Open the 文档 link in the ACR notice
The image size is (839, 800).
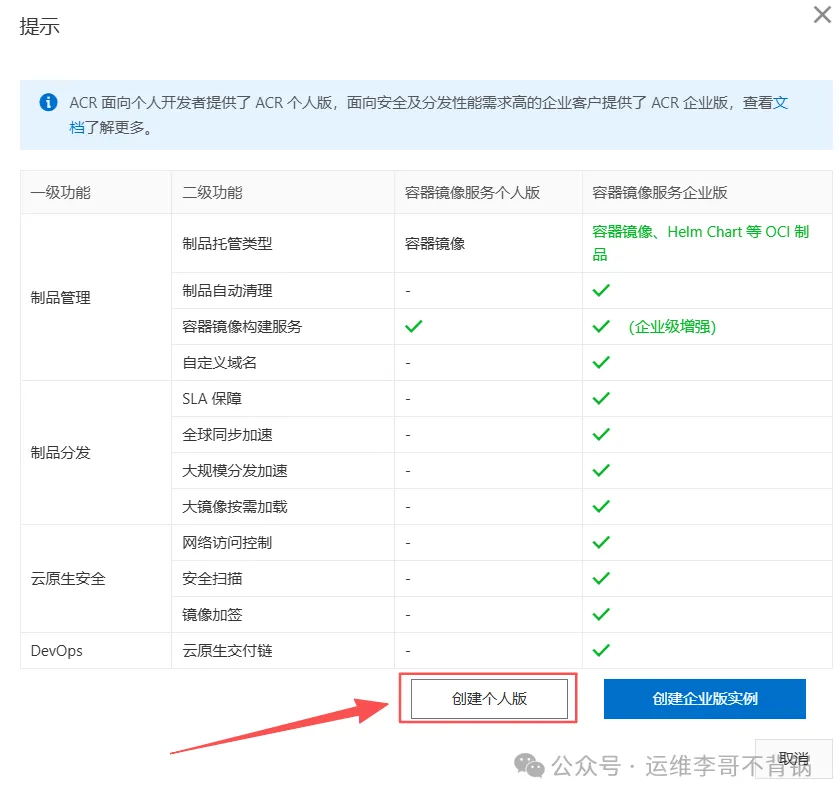coord(780,103)
